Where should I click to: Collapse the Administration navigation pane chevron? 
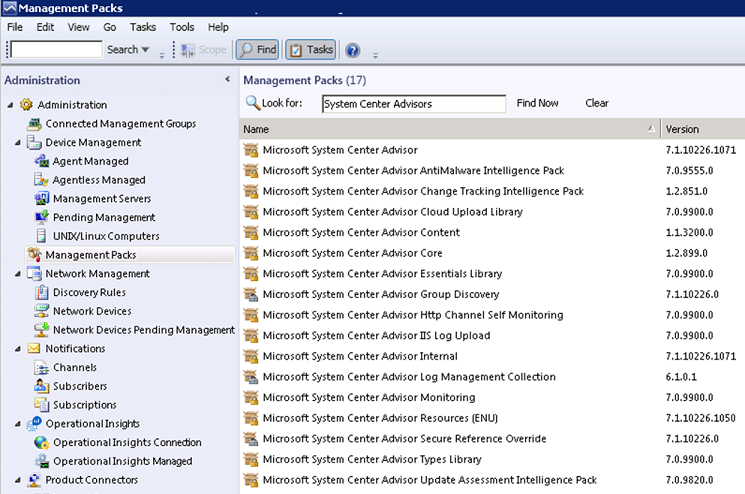[228, 79]
